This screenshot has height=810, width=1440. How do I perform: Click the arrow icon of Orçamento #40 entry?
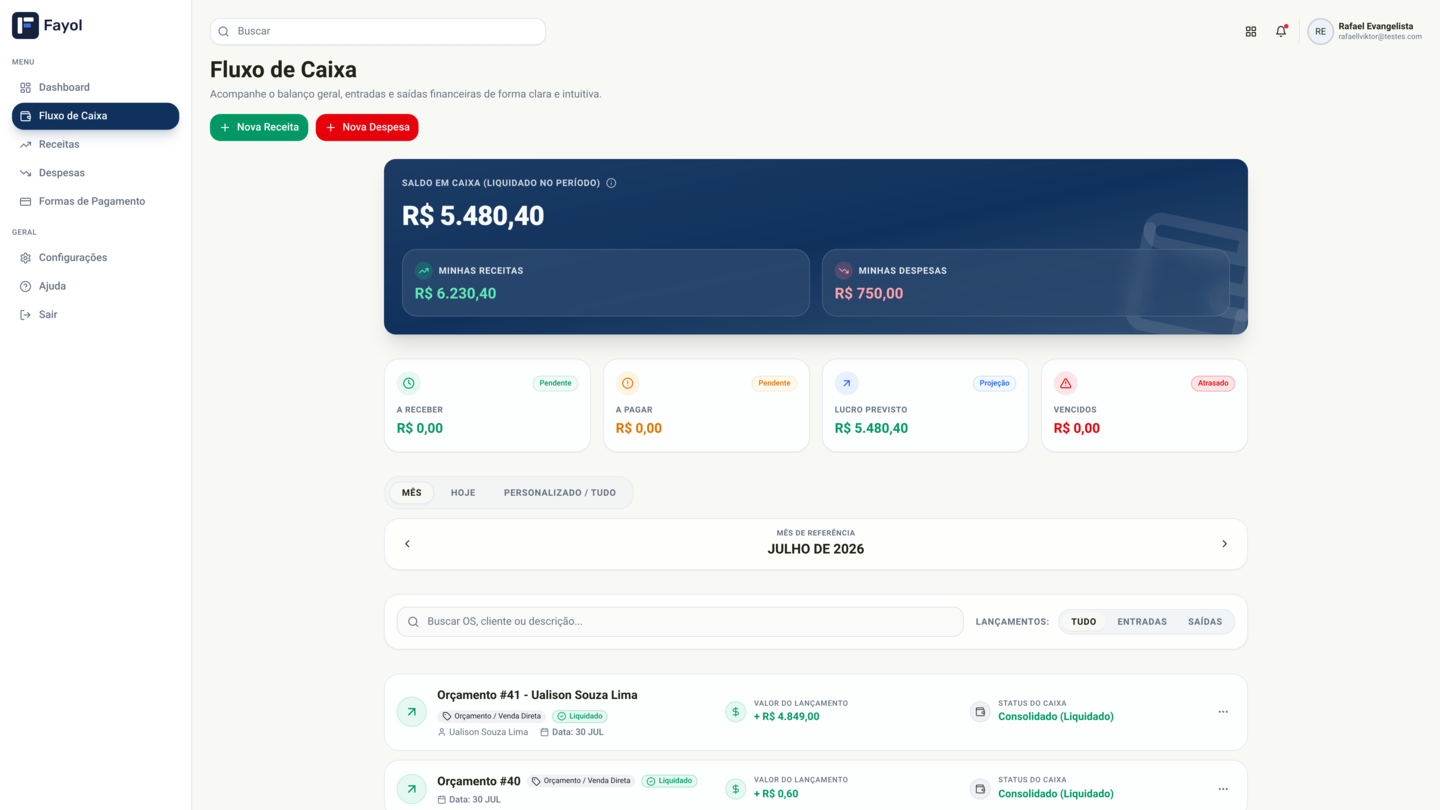coord(411,789)
